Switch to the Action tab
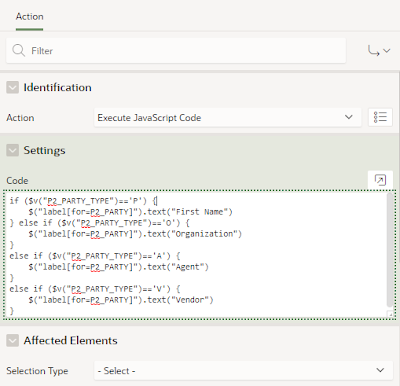Viewport: 400px width, 386px height. click(x=30, y=17)
